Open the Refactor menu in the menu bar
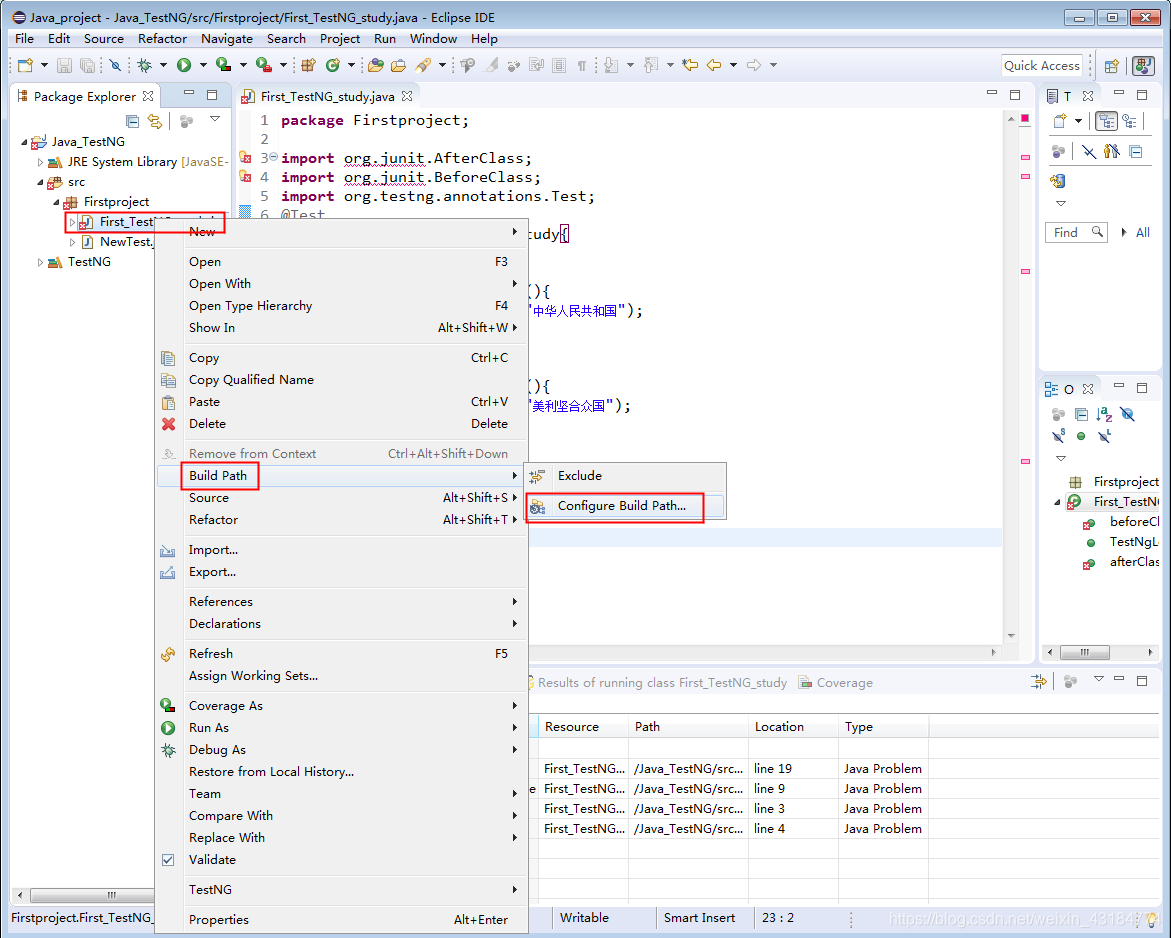Image resolution: width=1171 pixels, height=938 pixels. click(162, 39)
